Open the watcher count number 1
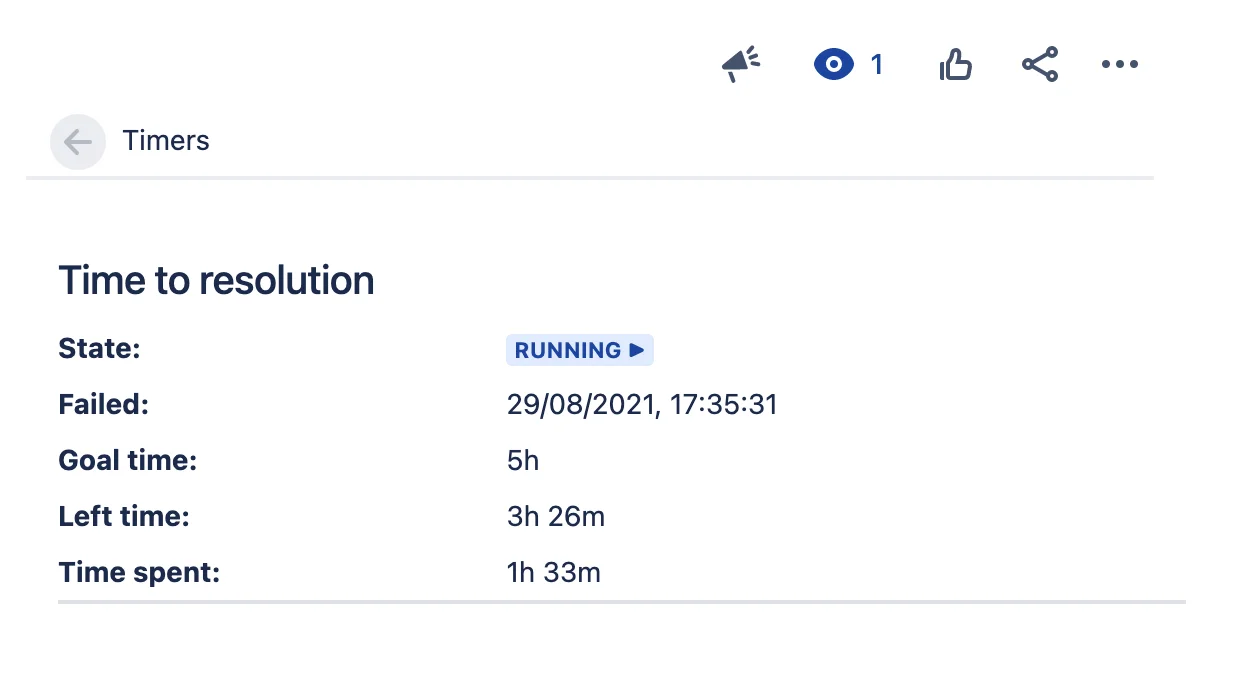The image size is (1256, 694). [877, 66]
